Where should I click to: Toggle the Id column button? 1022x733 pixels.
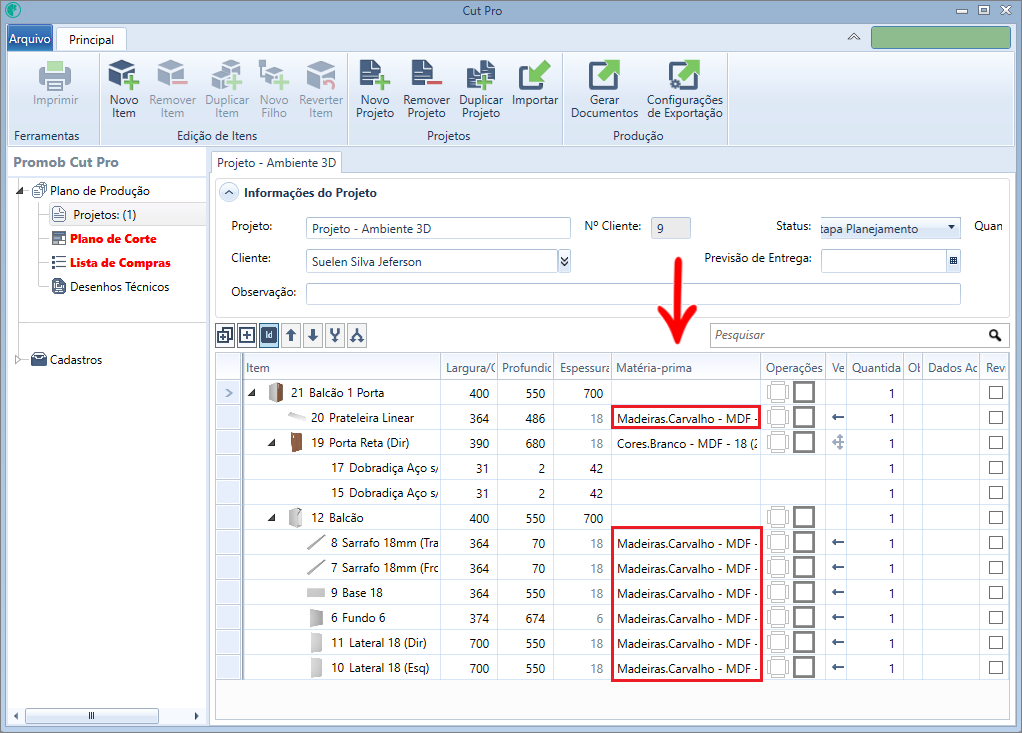[269, 336]
